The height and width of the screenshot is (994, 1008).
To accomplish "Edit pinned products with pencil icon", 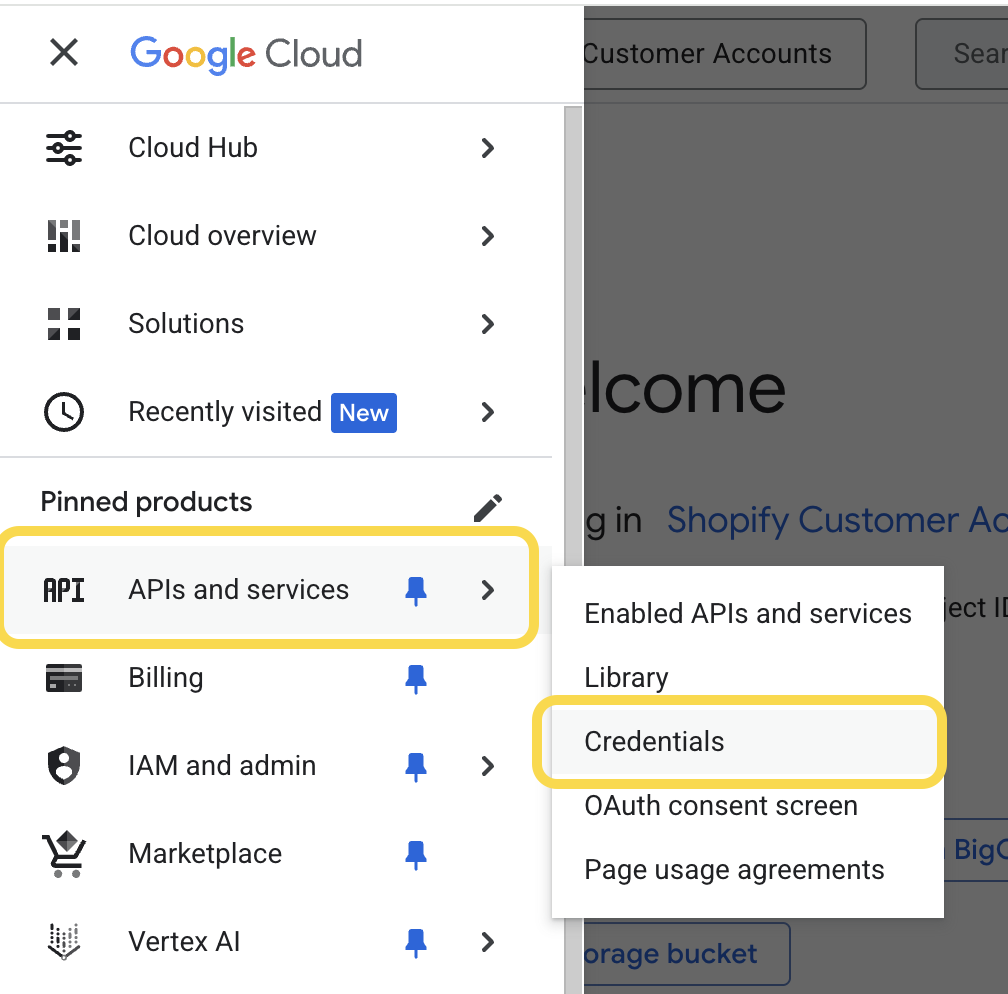I will (488, 508).
